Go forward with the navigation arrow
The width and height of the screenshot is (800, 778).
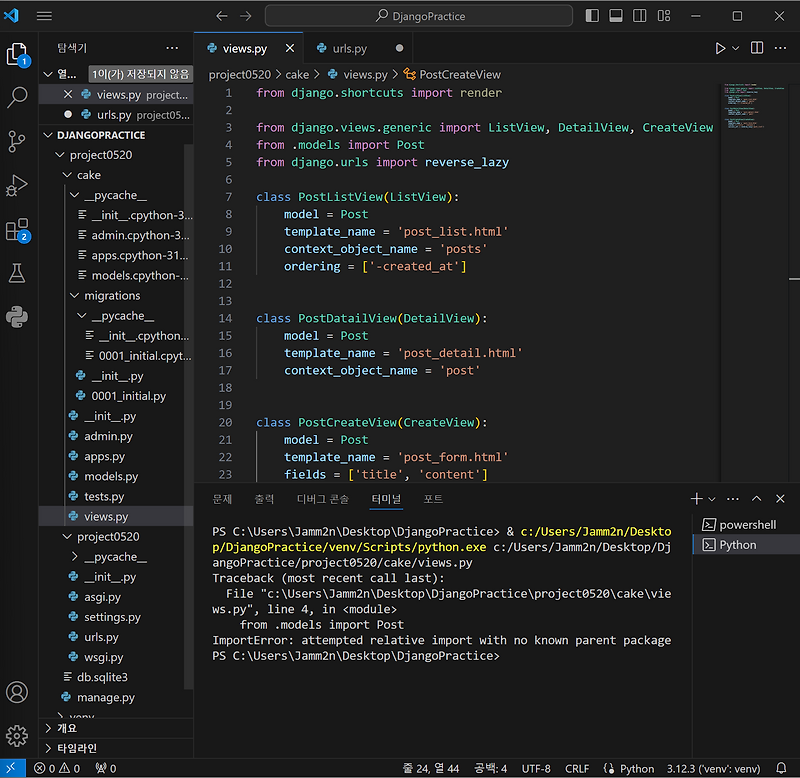[x=246, y=16]
